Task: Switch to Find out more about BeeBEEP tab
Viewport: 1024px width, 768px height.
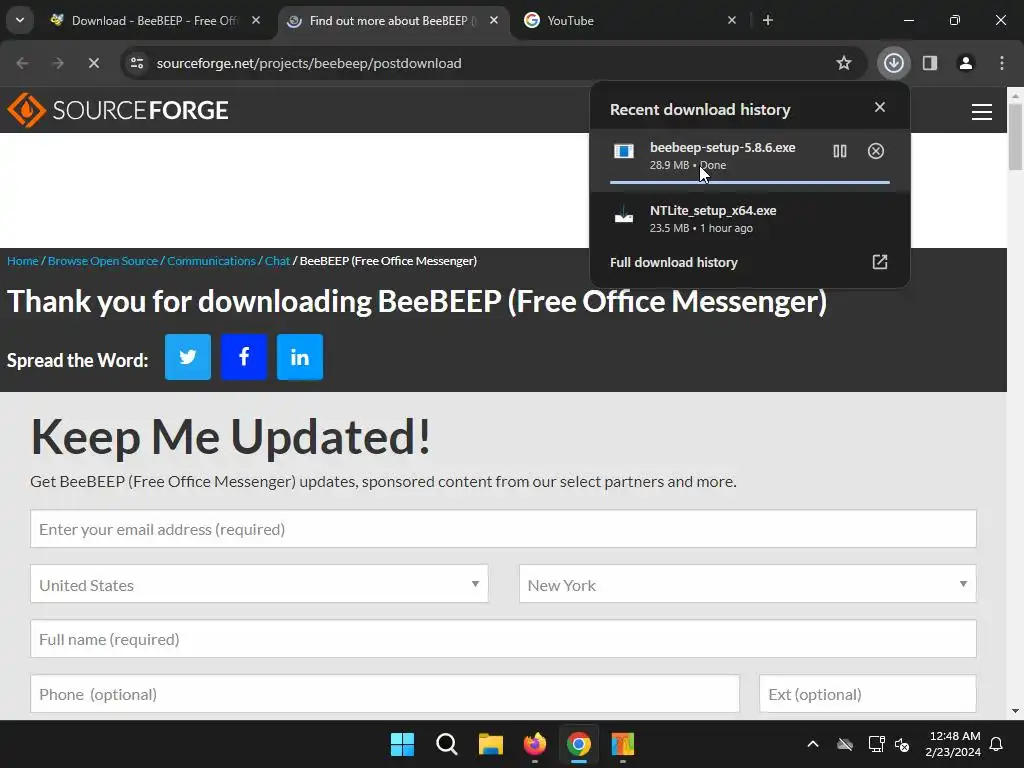Action: point(392,20)
